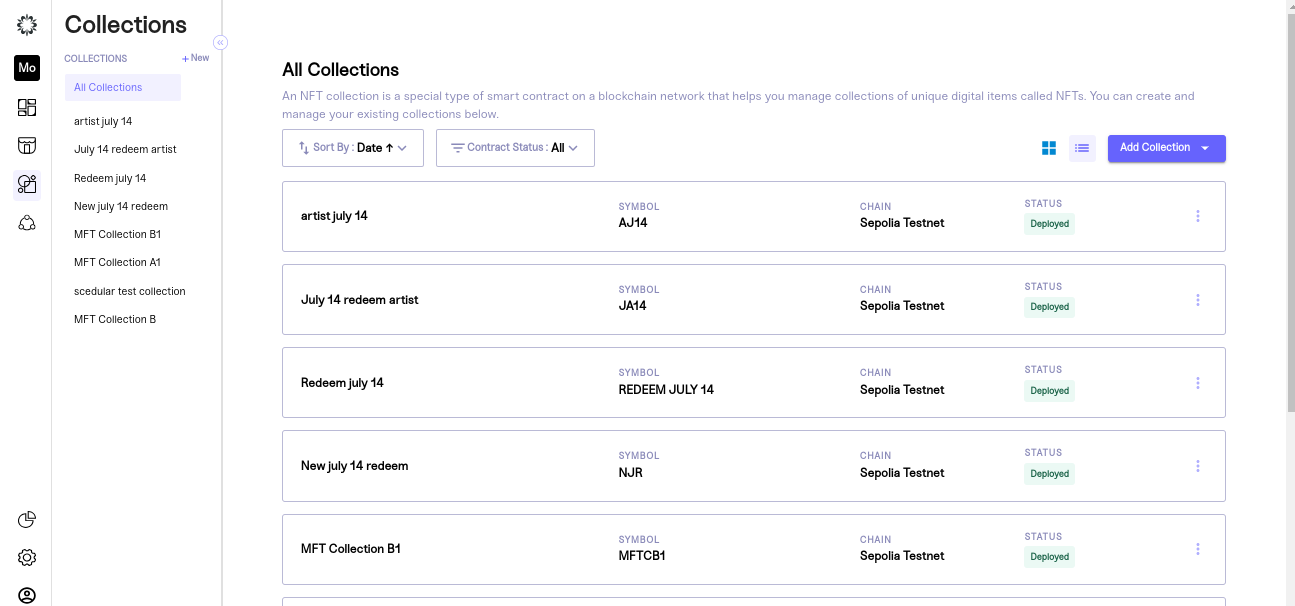Expand the Add Collection dropdown arrow
The image size is (1295, 606).
1205,148
